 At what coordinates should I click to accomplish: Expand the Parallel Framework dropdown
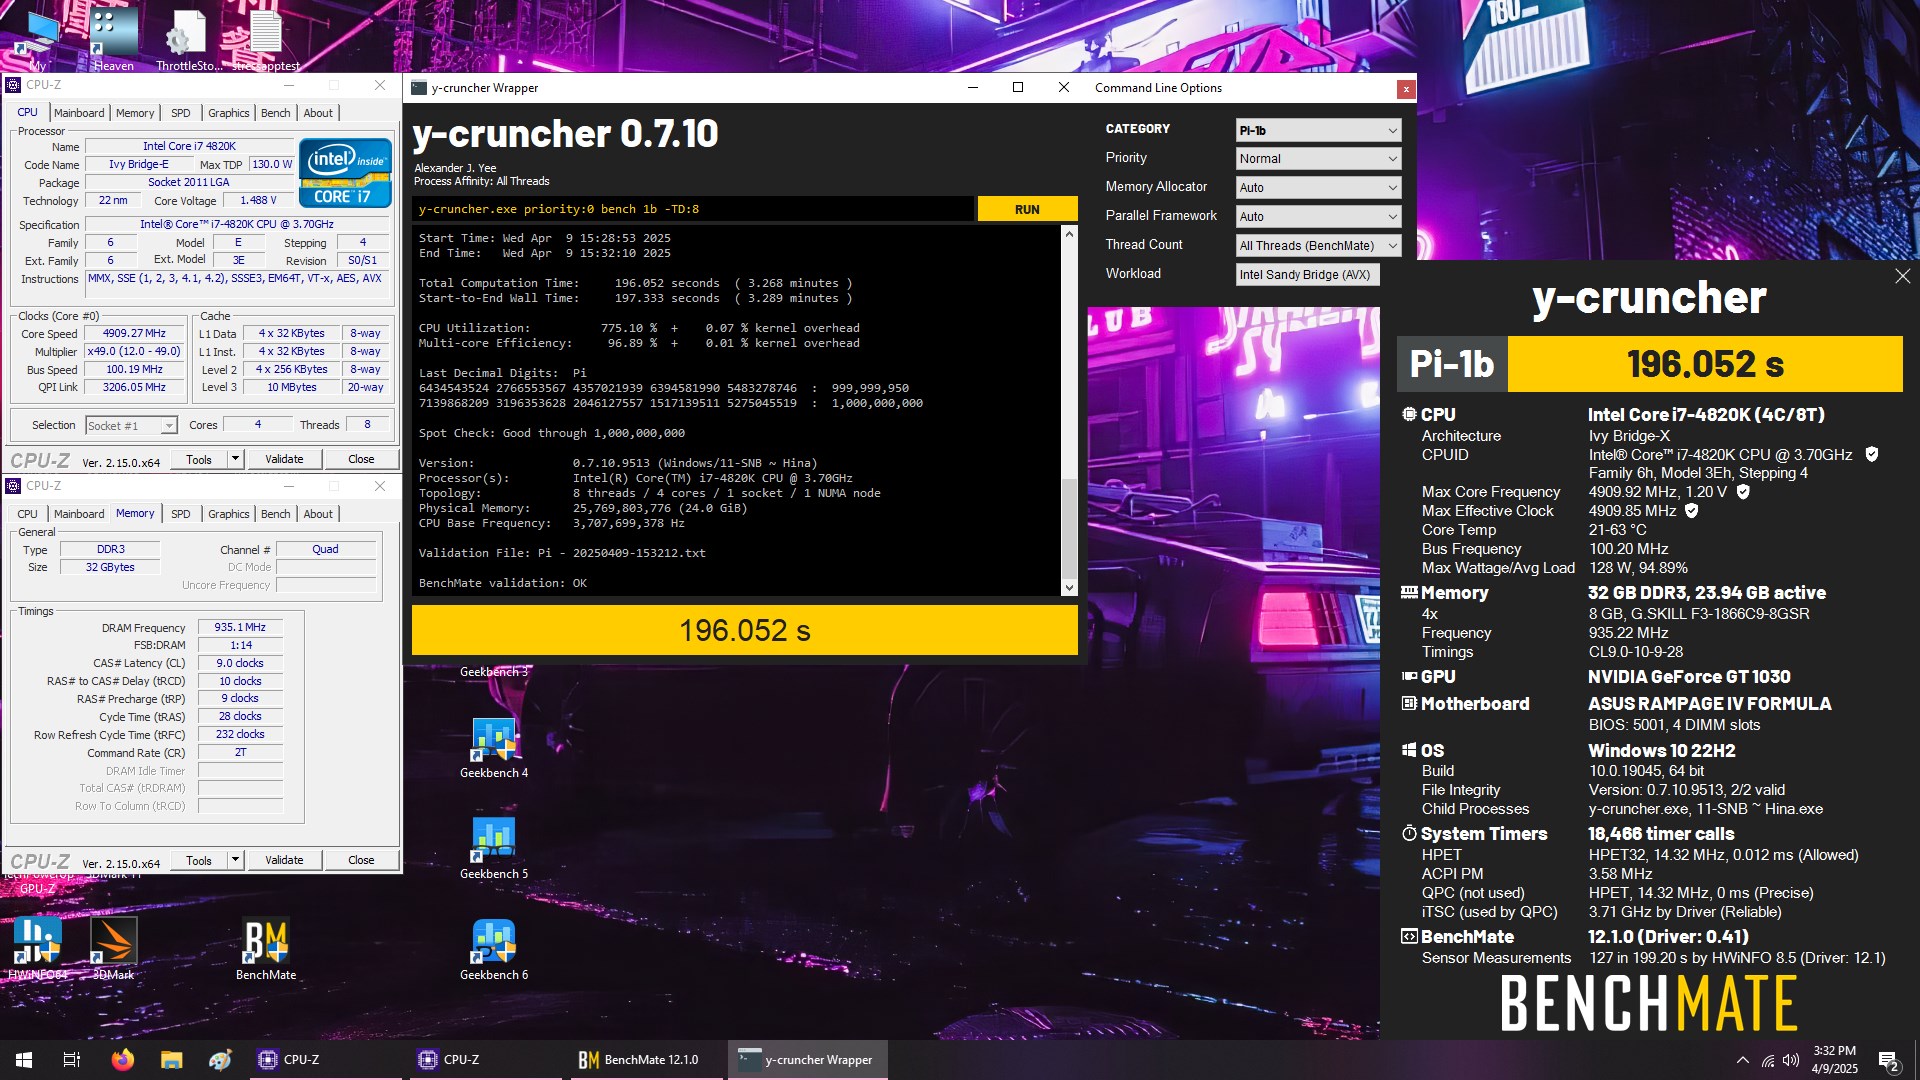1318,217
